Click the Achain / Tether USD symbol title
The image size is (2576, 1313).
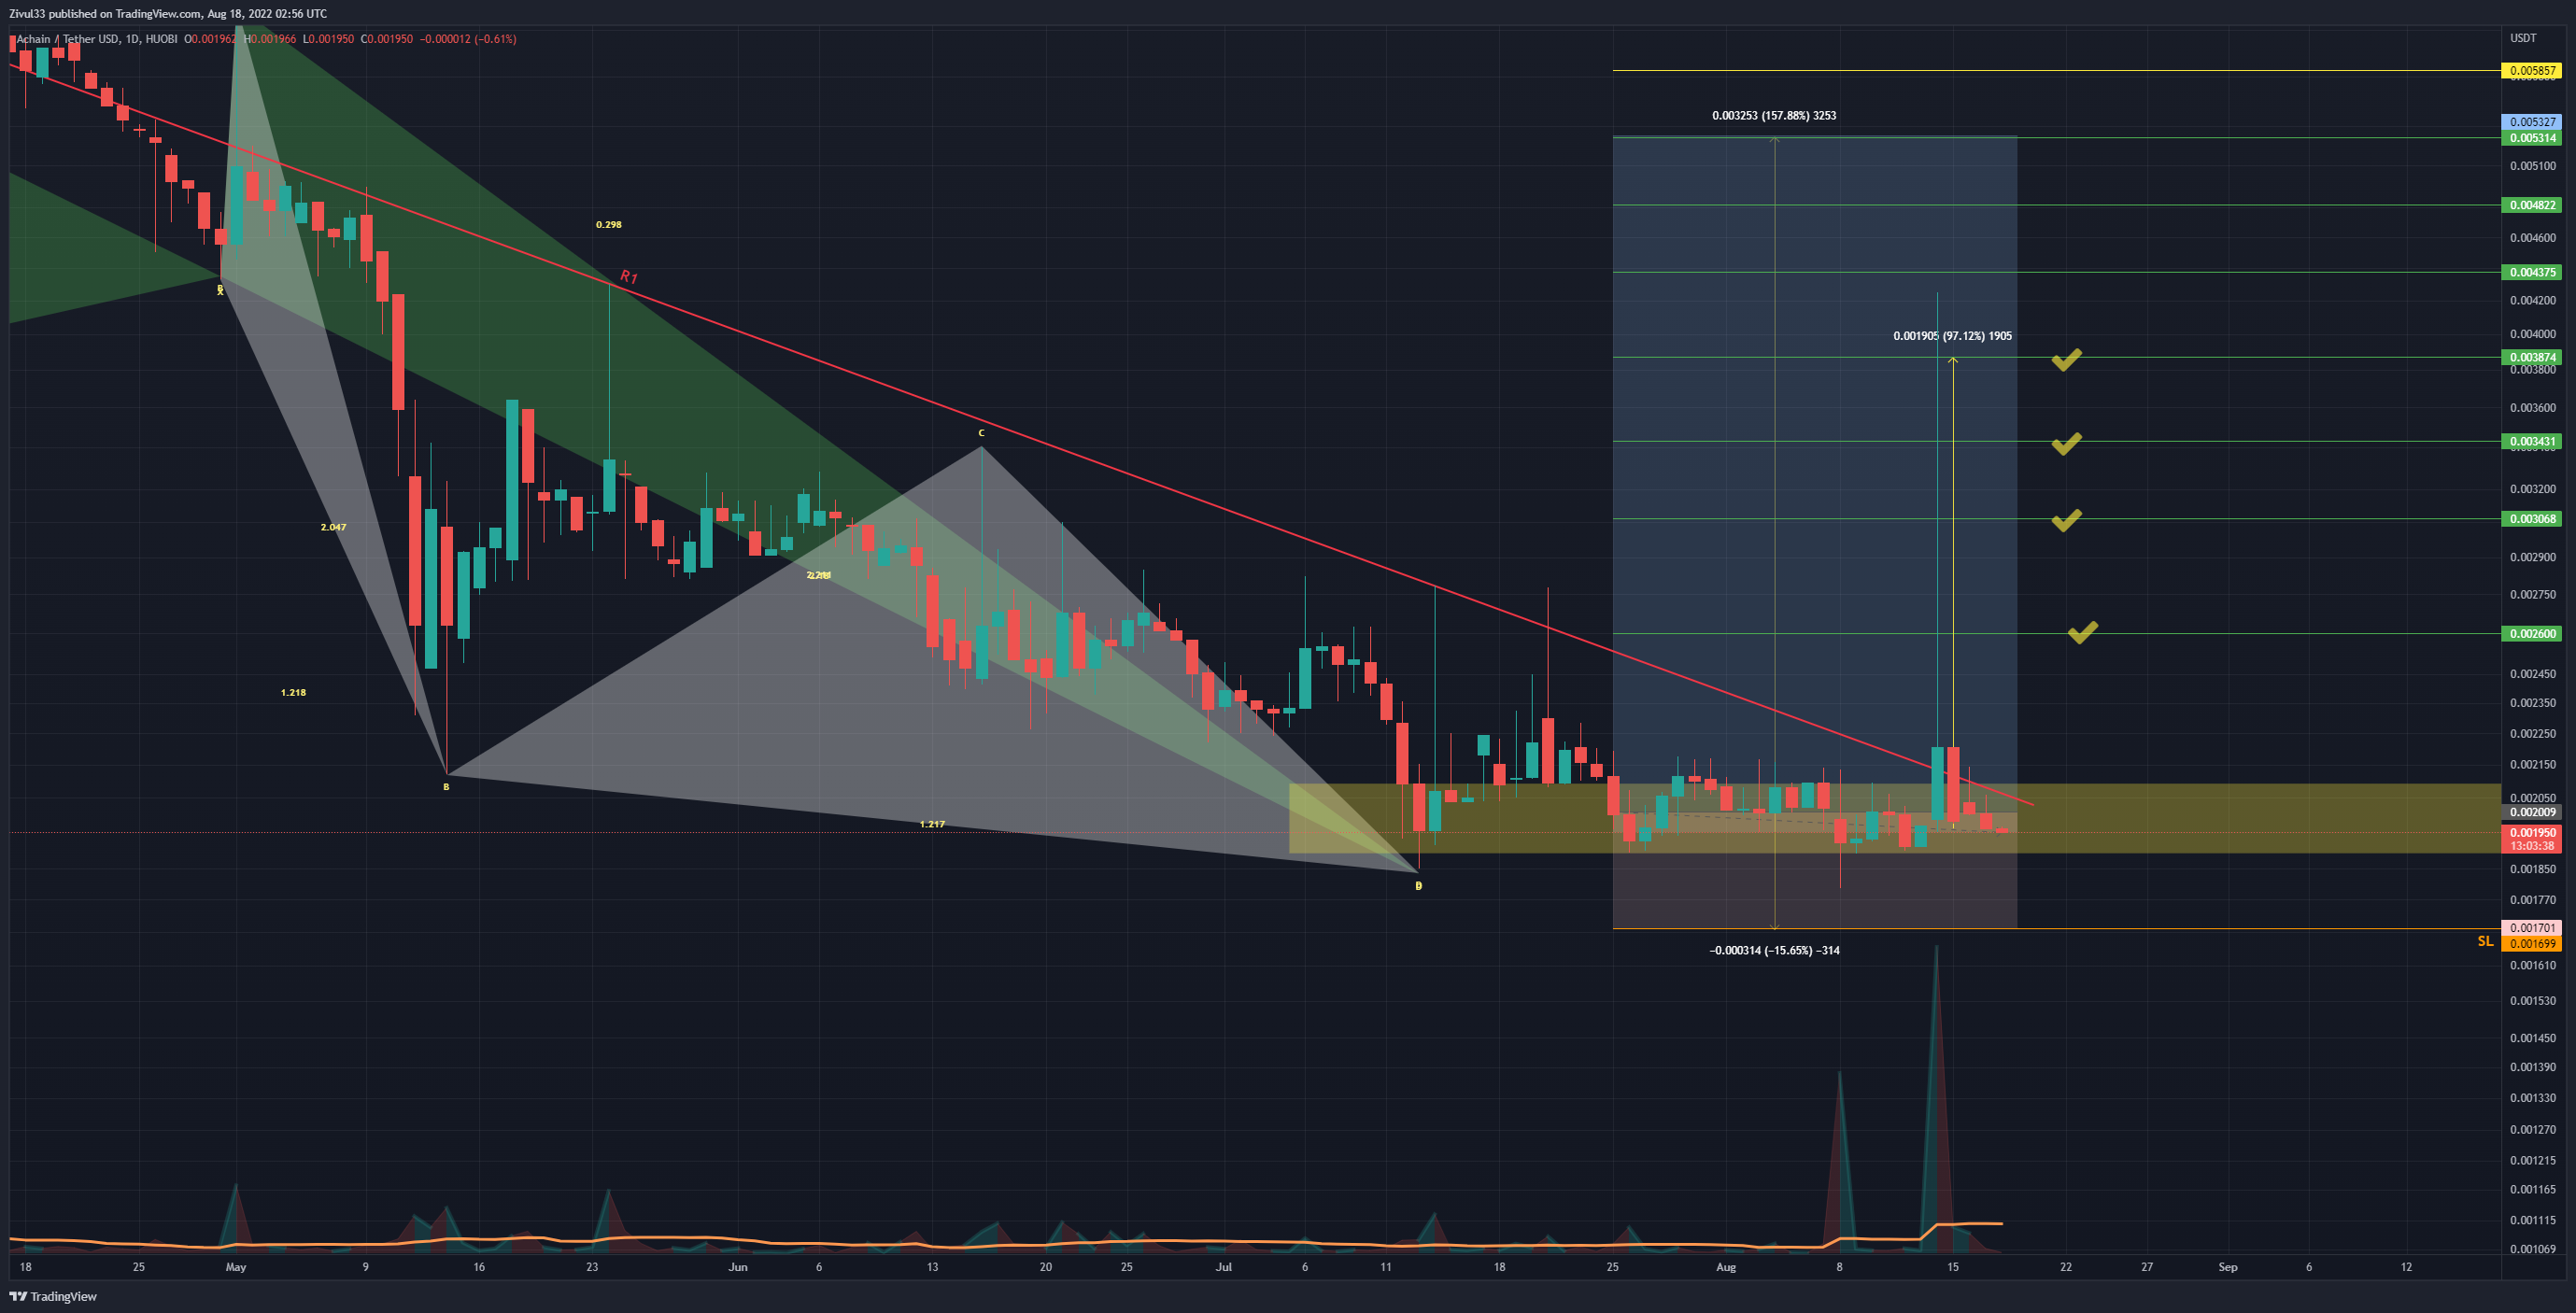point(68,39)
